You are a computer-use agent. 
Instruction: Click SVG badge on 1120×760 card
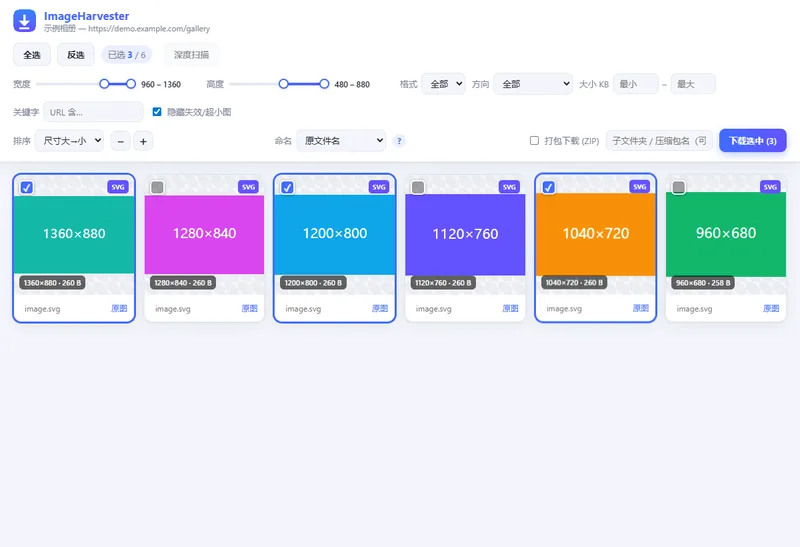click(509, 187)
